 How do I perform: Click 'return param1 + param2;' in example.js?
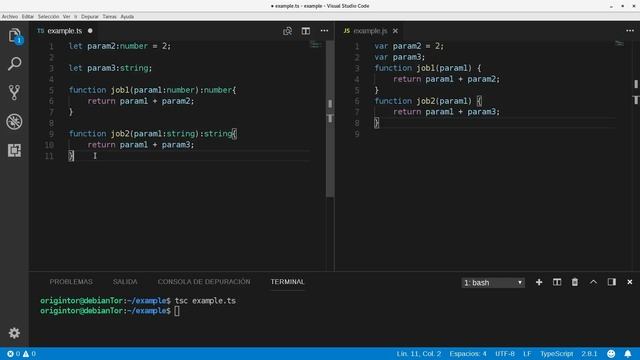(x=446, y=79)
